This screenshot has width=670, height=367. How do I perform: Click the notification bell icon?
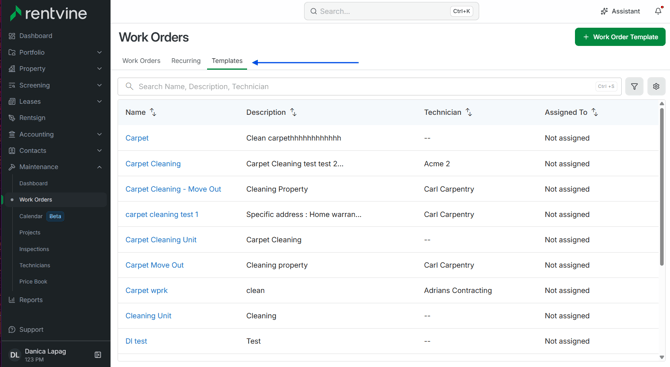pyautogui.click(x=658, y=11)
